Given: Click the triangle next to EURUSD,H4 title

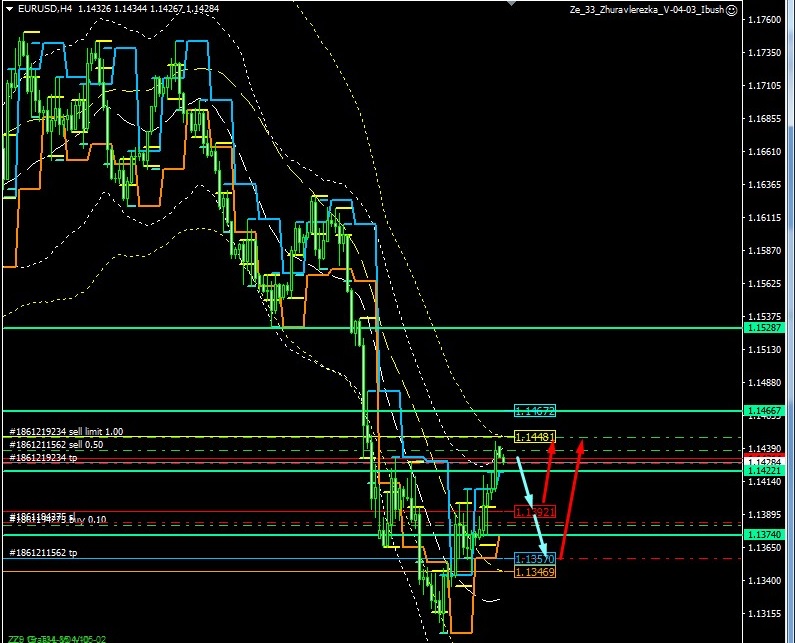Looking at the screenshot, I should (9, 9).
